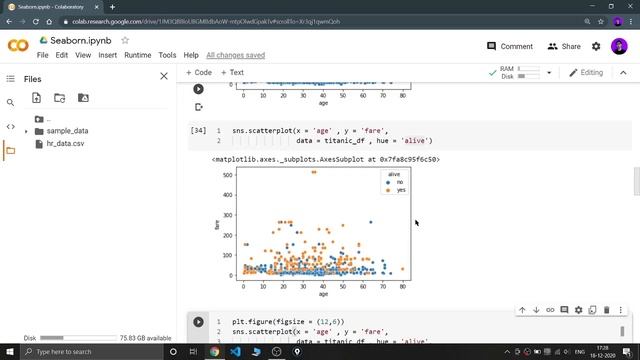The image size is (640, 360).
Task: Mount Google Drive from Files panel
Action: click(x=83, y=98)
